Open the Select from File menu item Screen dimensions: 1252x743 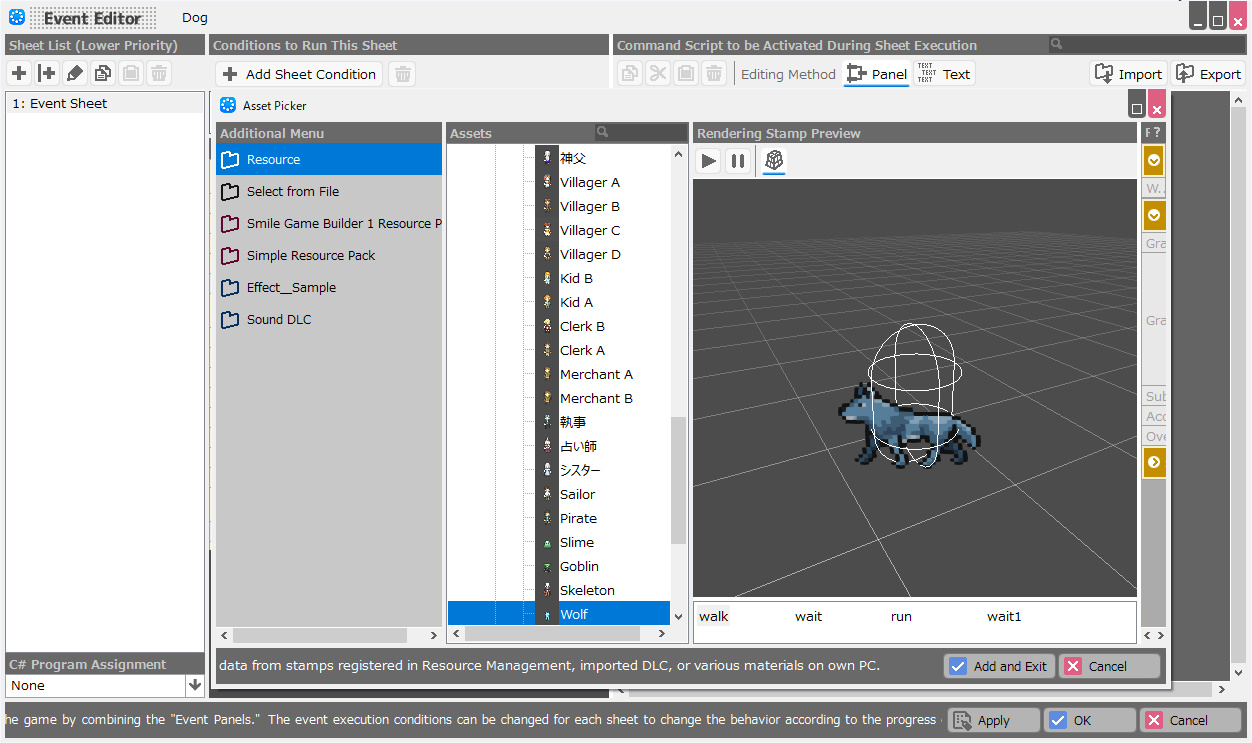point(293,191)
